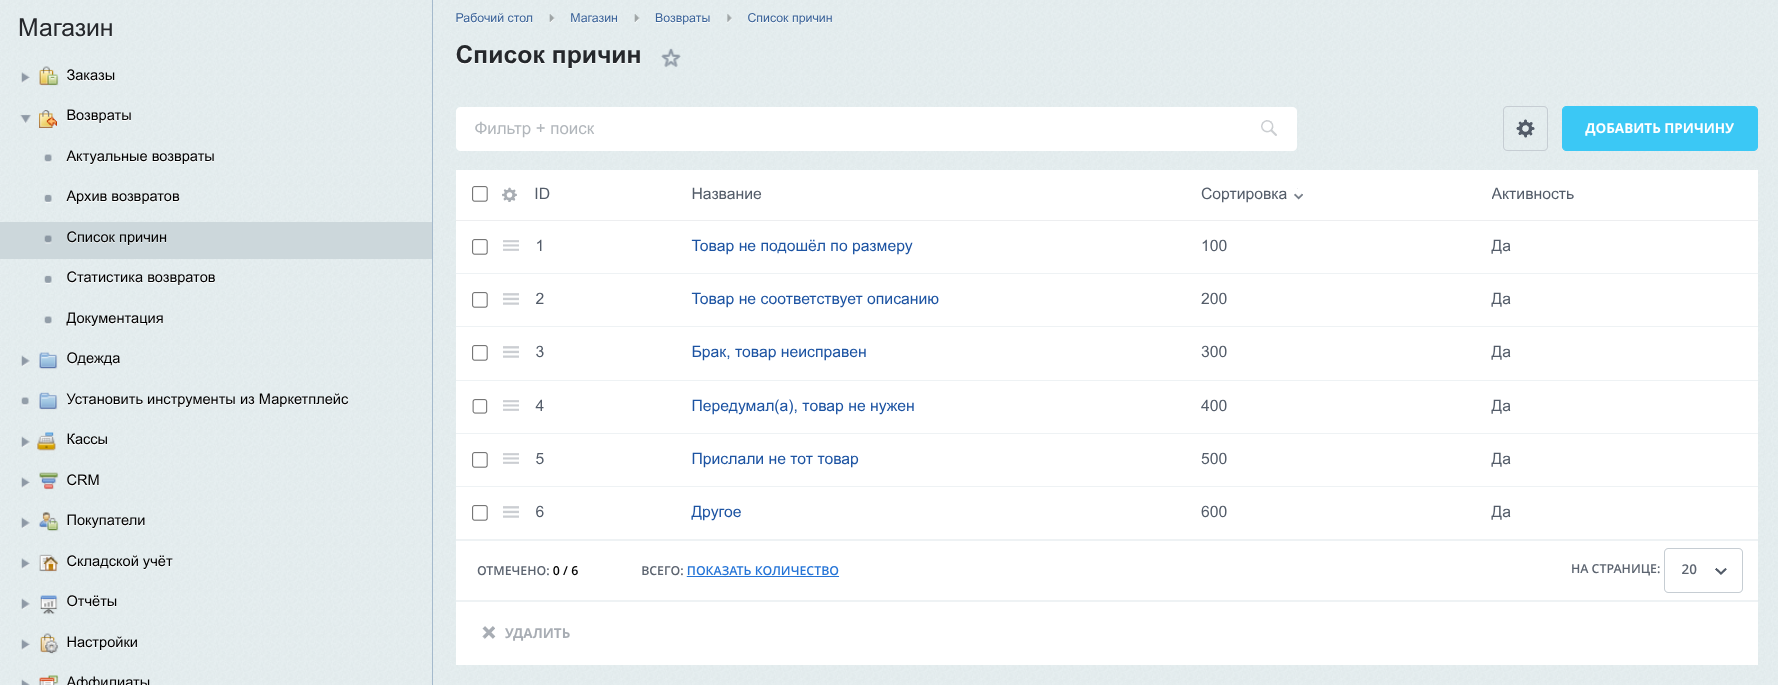
Task: Check row 'Передумал(а), товар не нужен'
Action: point(480,406)
